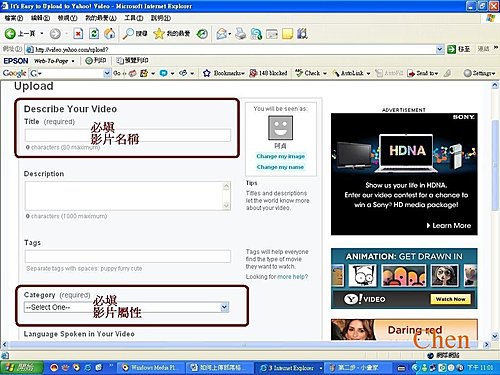Click inside the video Title field
The width and height of the screenshot is (500, 375).
tap(127, 135)
